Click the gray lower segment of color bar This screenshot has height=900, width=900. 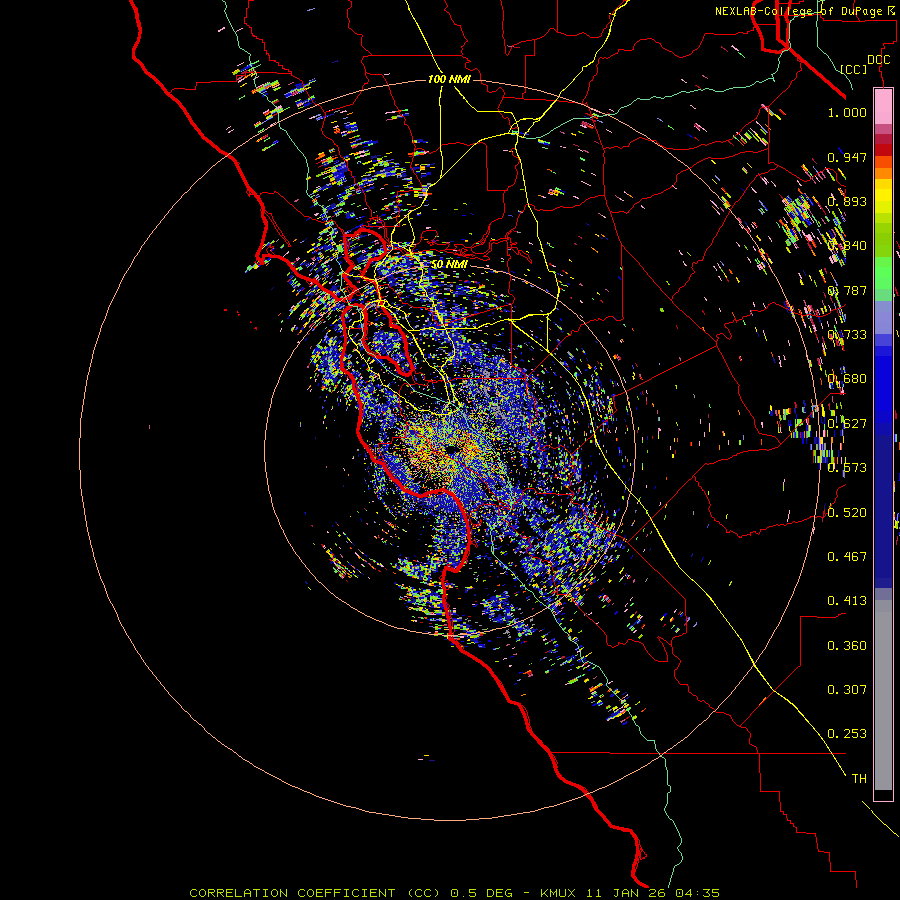point(883,695)
